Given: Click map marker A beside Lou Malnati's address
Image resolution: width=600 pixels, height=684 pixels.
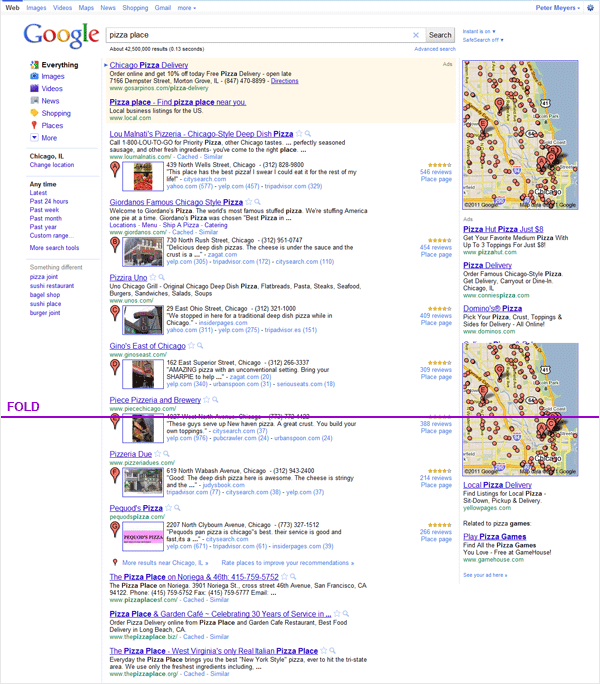Looking at the screenshot, I should (x=115, y=169).
